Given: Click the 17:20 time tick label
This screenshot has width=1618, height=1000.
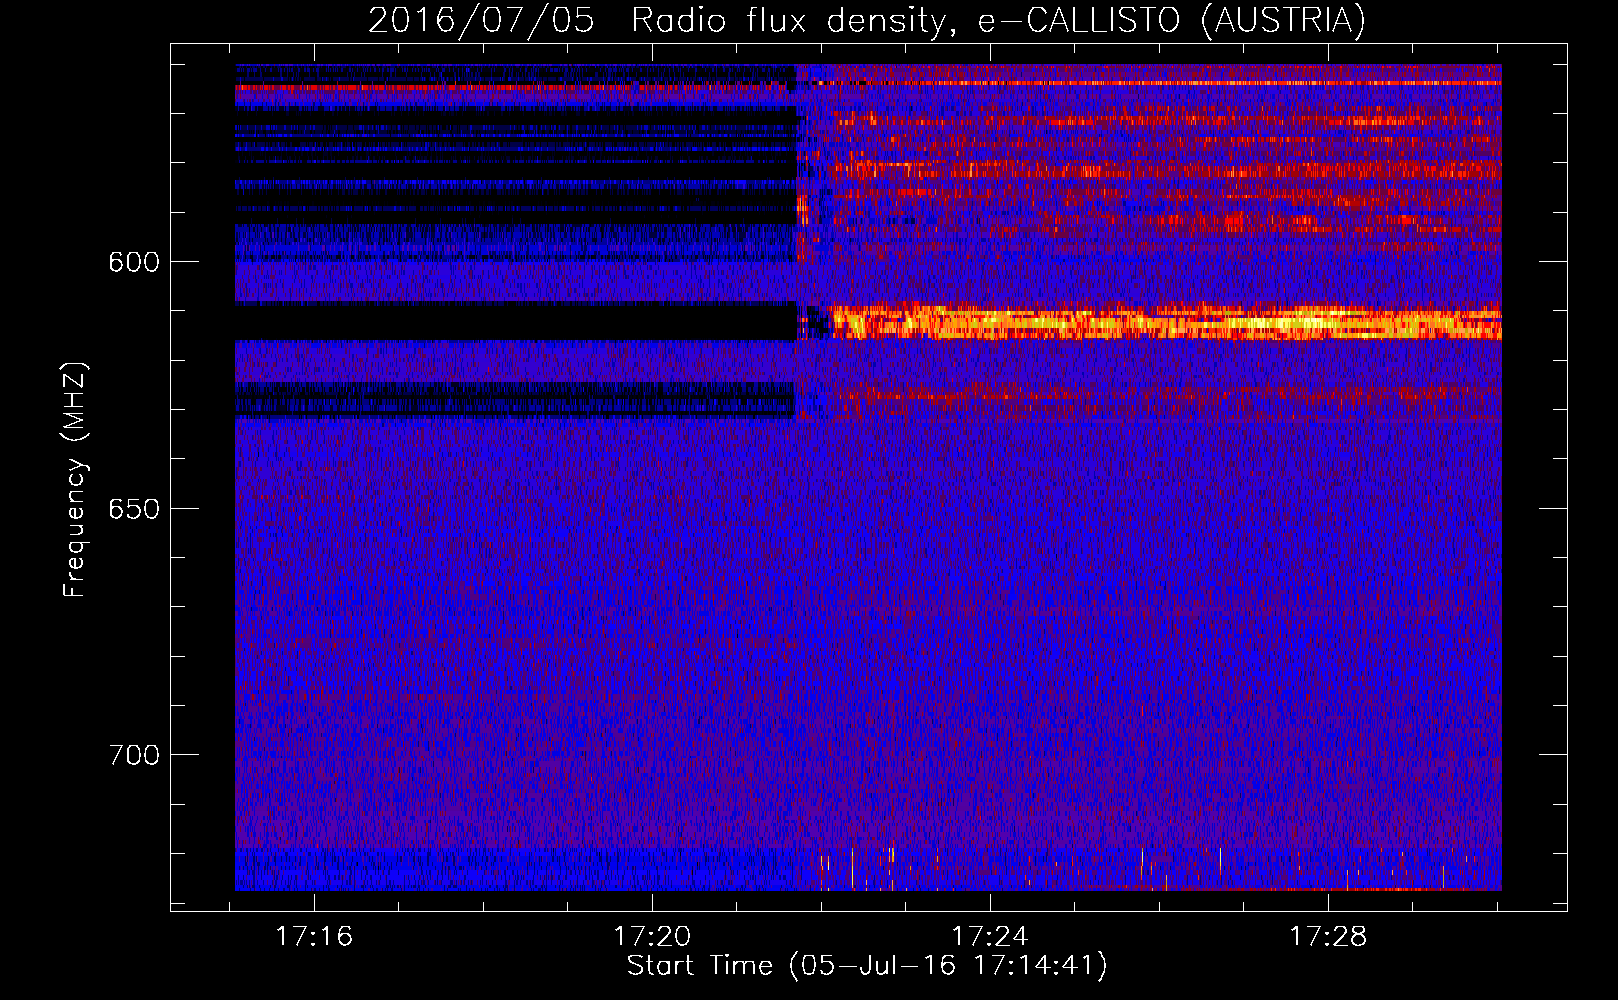Looking at the screenshot, I should (652, 937).
